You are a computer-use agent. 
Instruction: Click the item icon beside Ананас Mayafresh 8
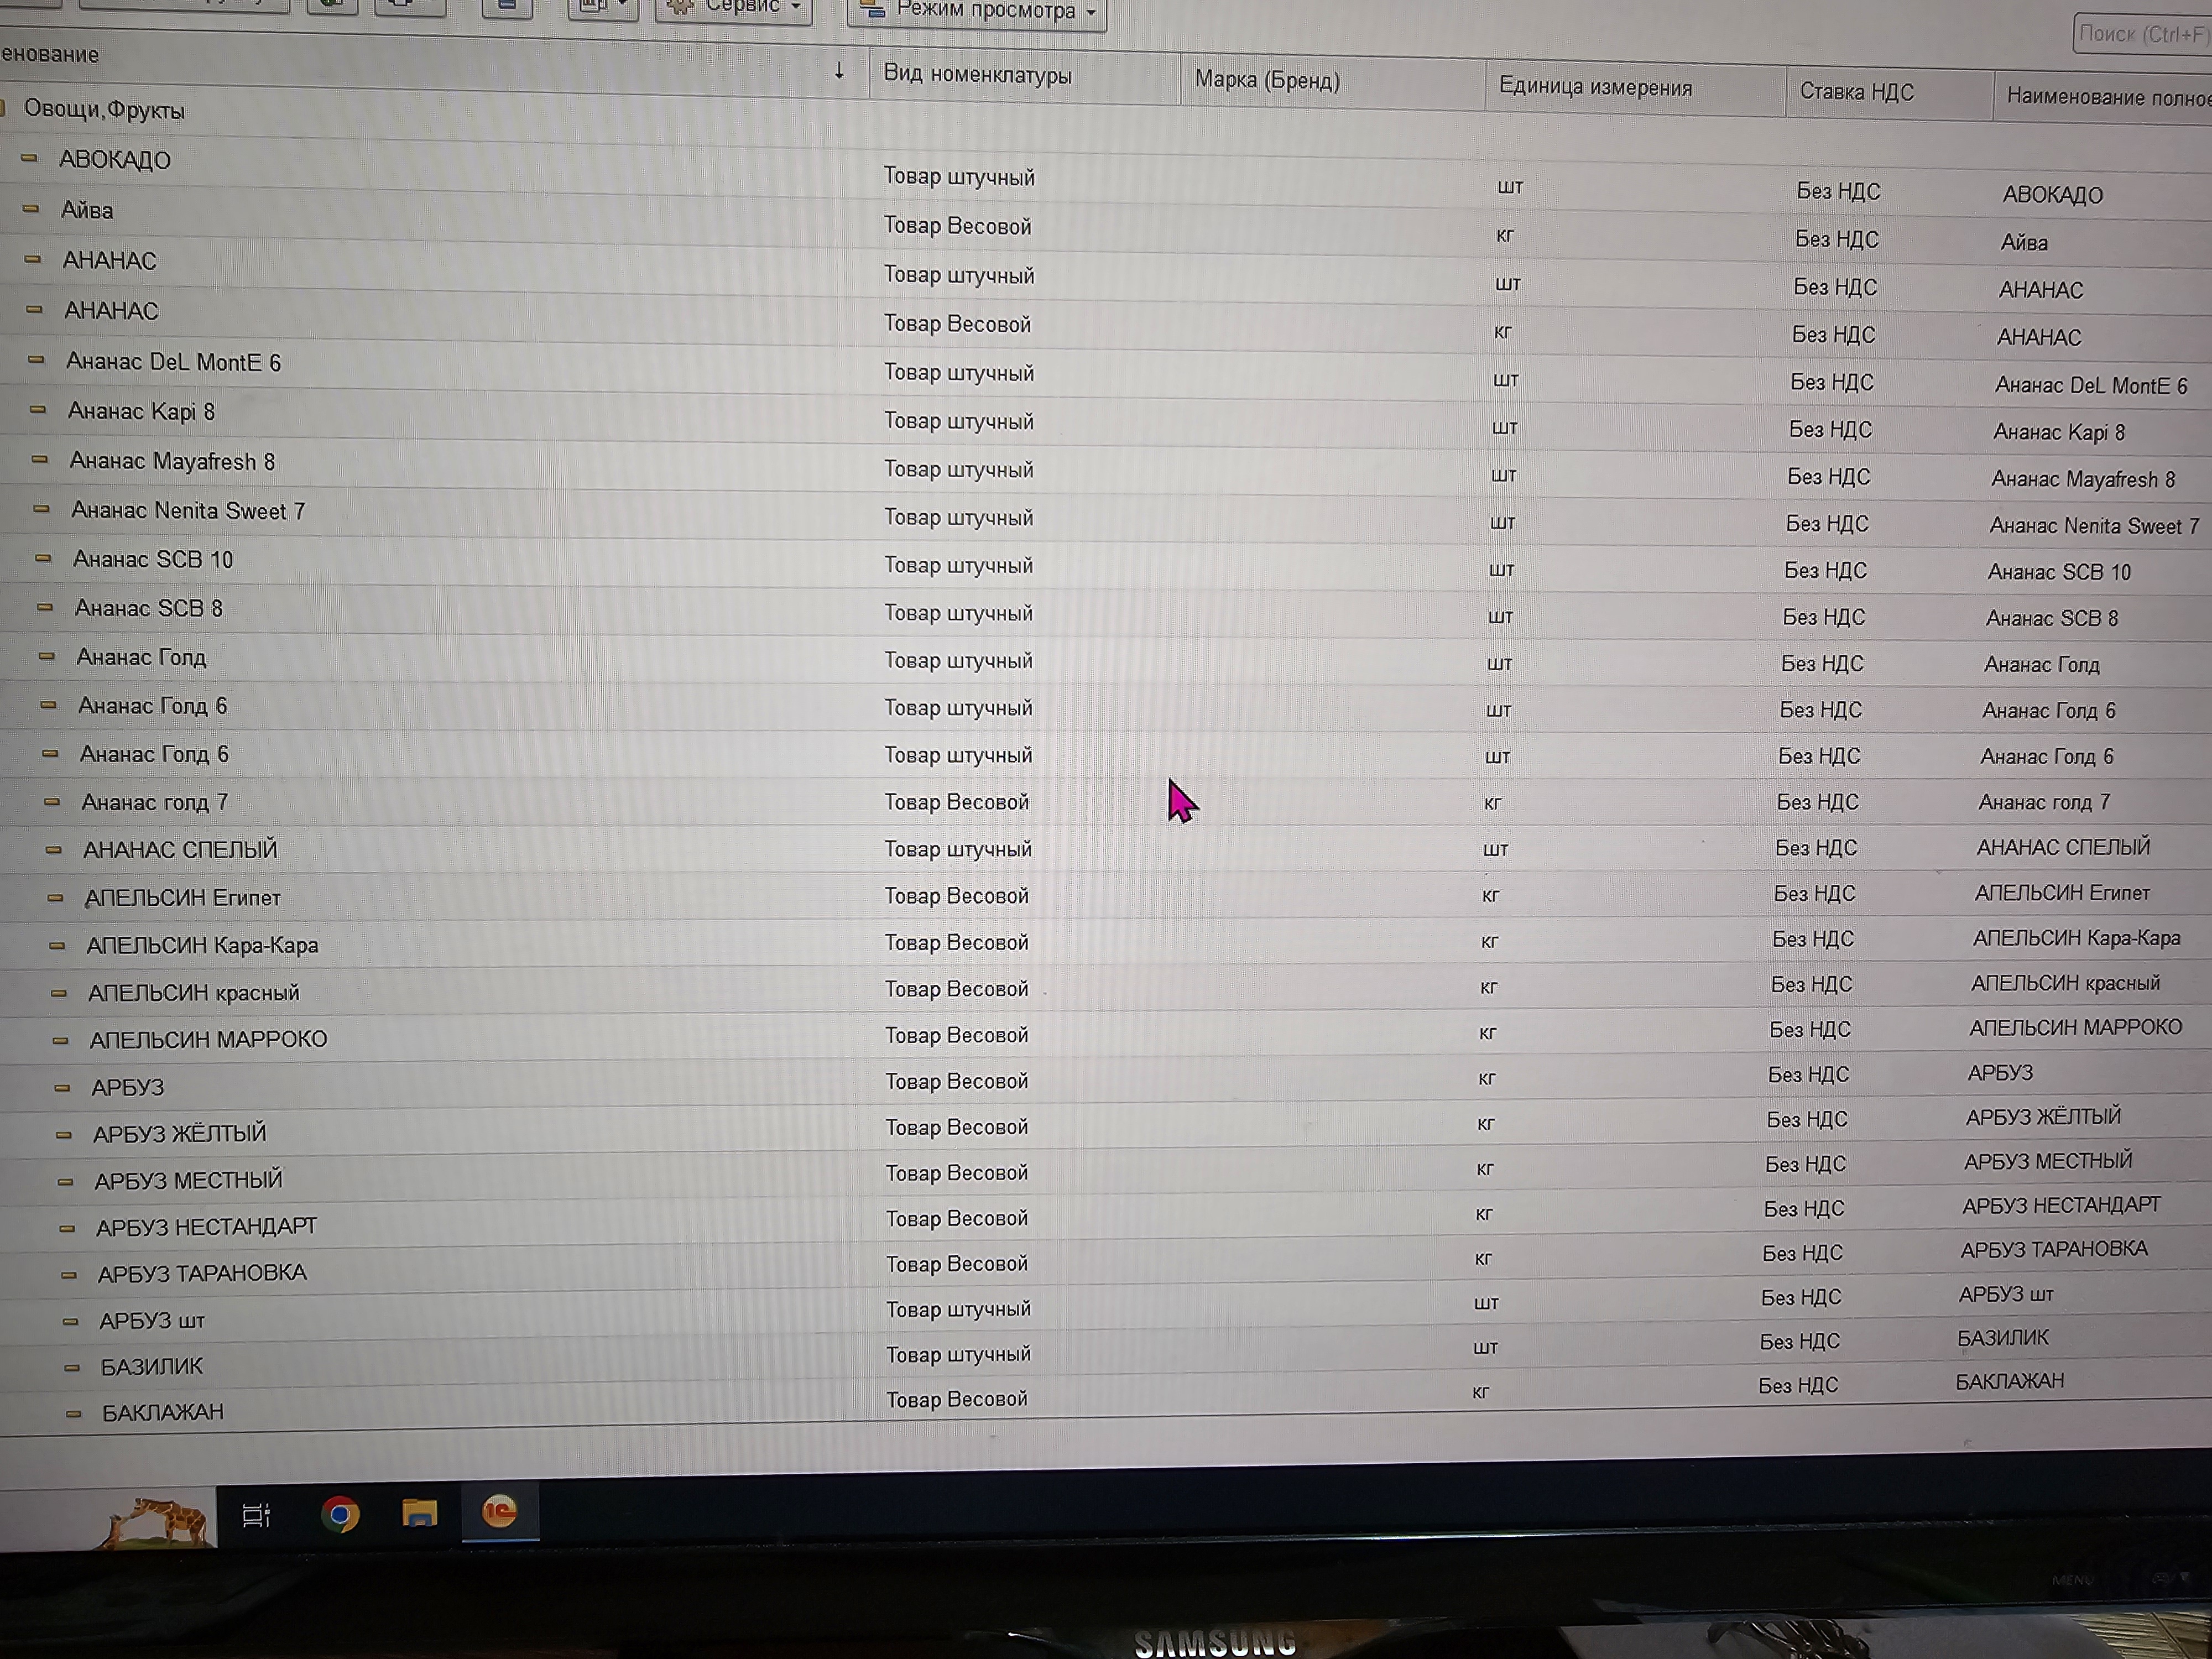40,460
